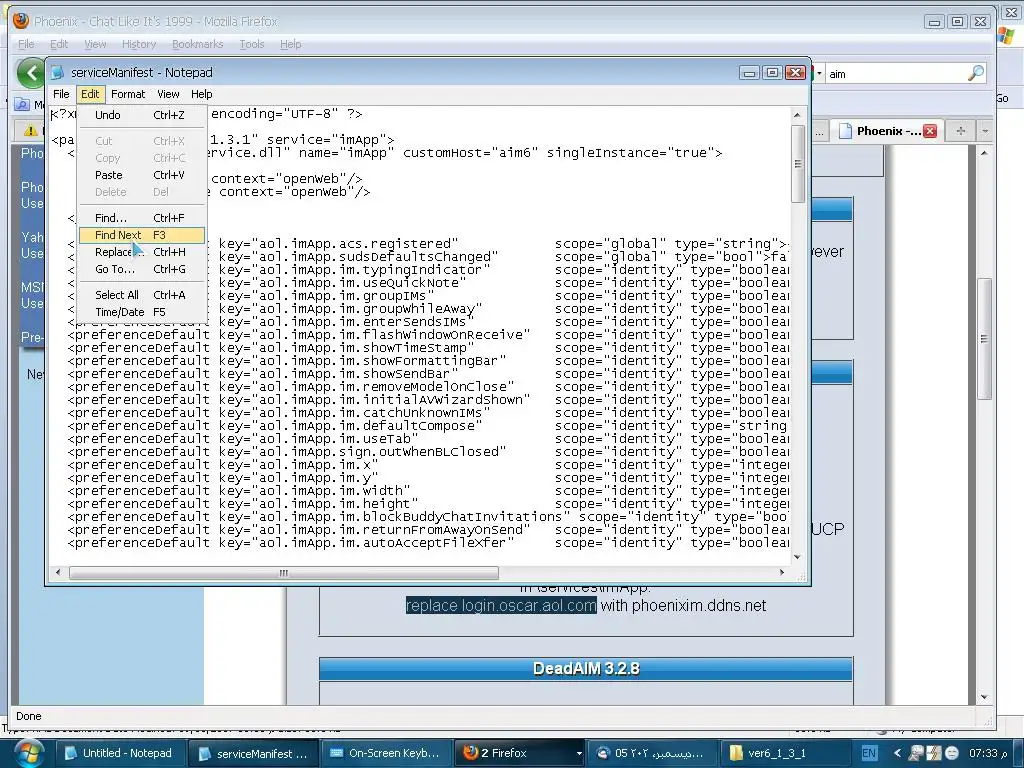Click Firefox page scrollbar up arrow

(984, 153)
